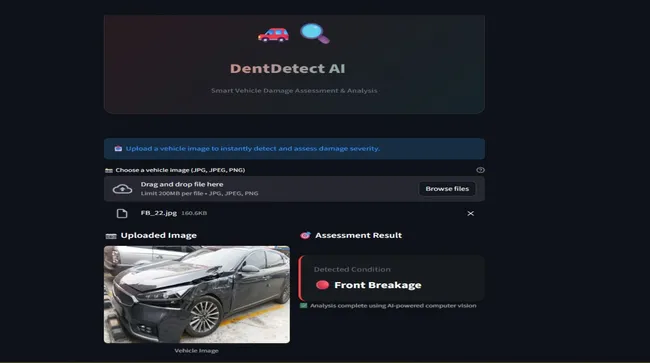The image size is (650, 363).
Task: Click the magnifying glass emoji icon
Action: 315,33
